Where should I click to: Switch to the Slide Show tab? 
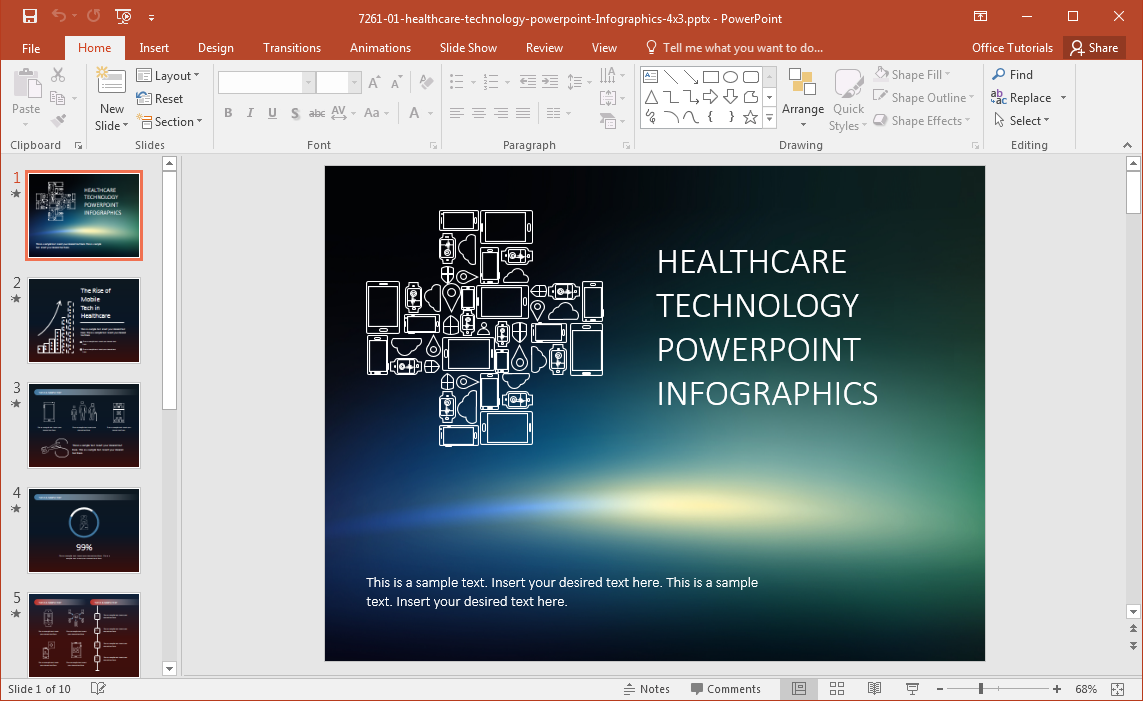[468, 48]
